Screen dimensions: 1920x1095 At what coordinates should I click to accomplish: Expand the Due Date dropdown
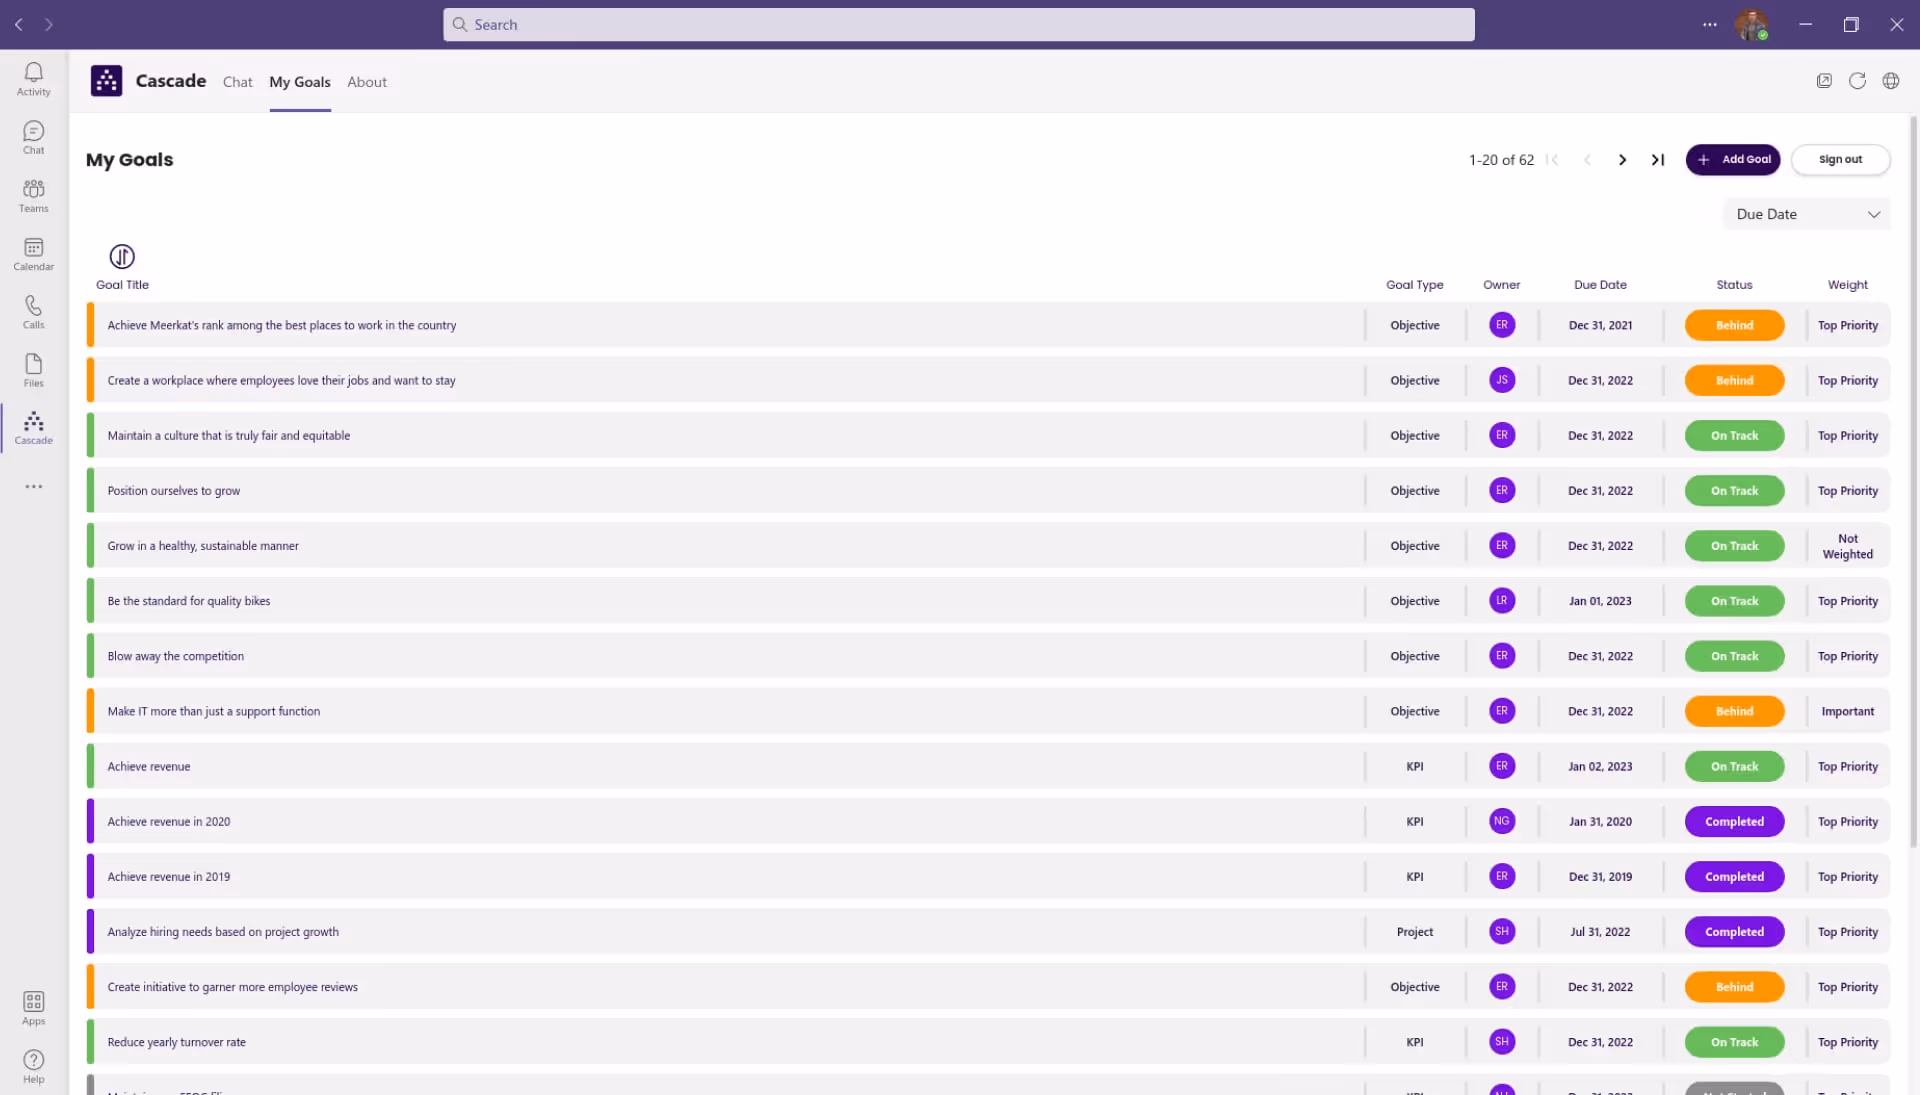1807,214
